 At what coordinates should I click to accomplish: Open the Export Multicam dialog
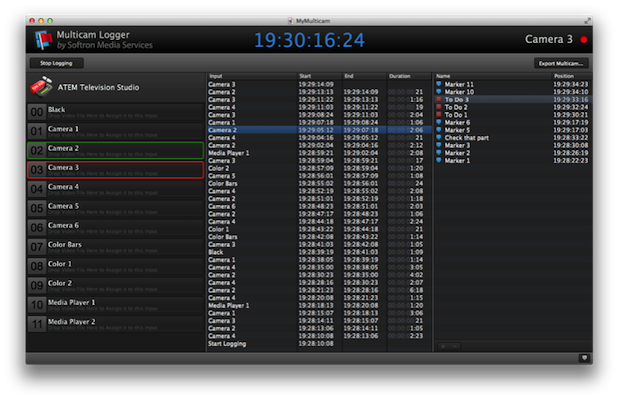pyautogui.click(x=561, y=63)
